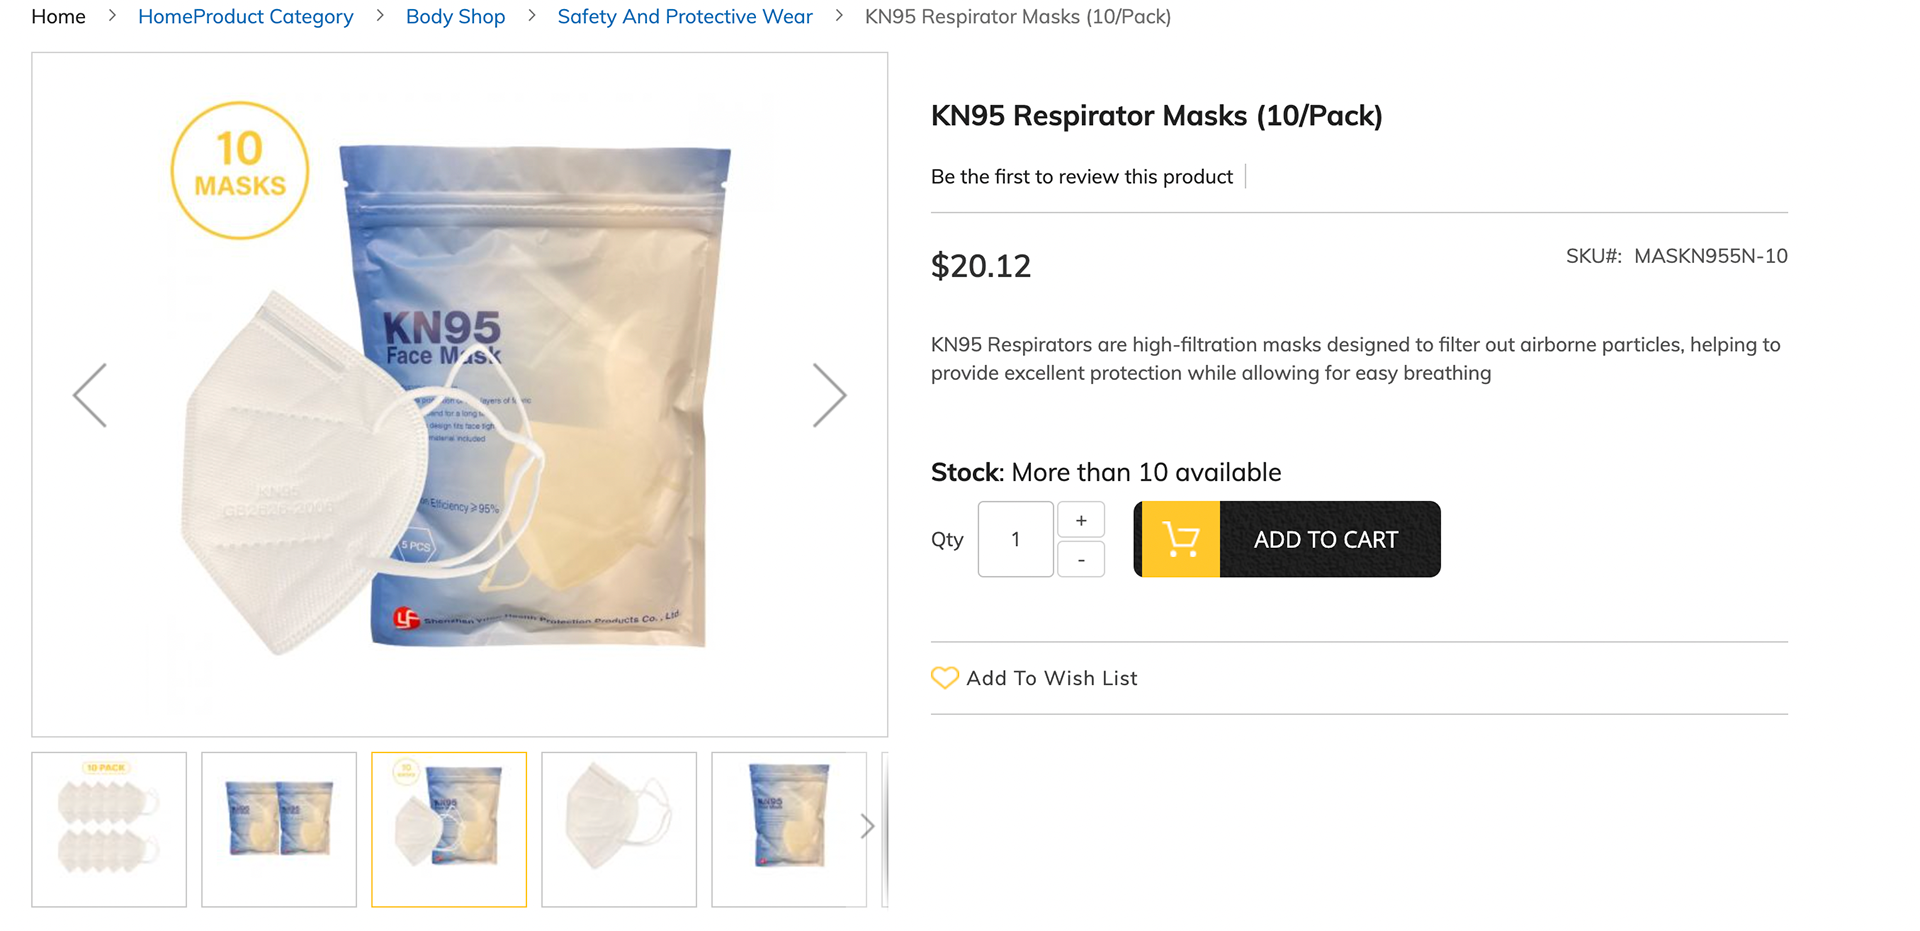
Task: Select the highlighted mask-with-bag thumbnail
Action: (449, 829)
